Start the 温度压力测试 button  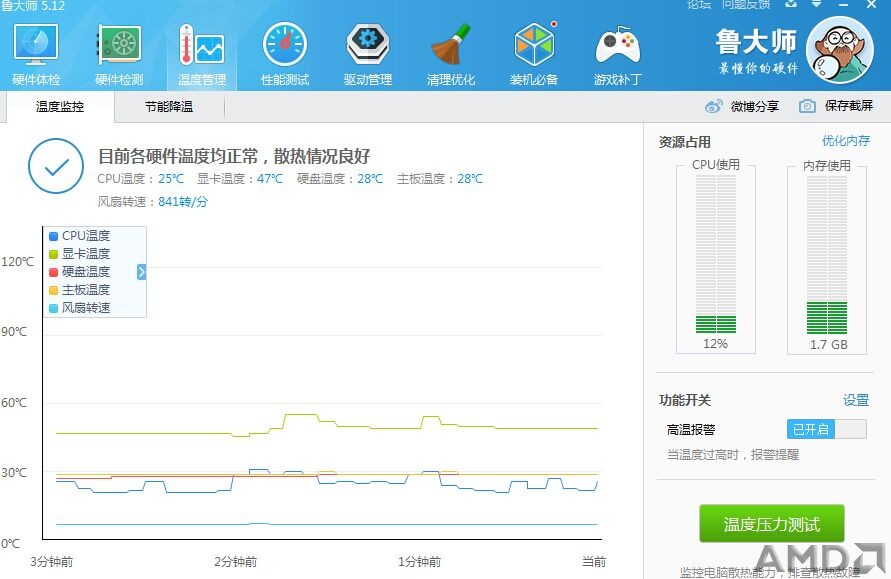click(x=772, y=524)
